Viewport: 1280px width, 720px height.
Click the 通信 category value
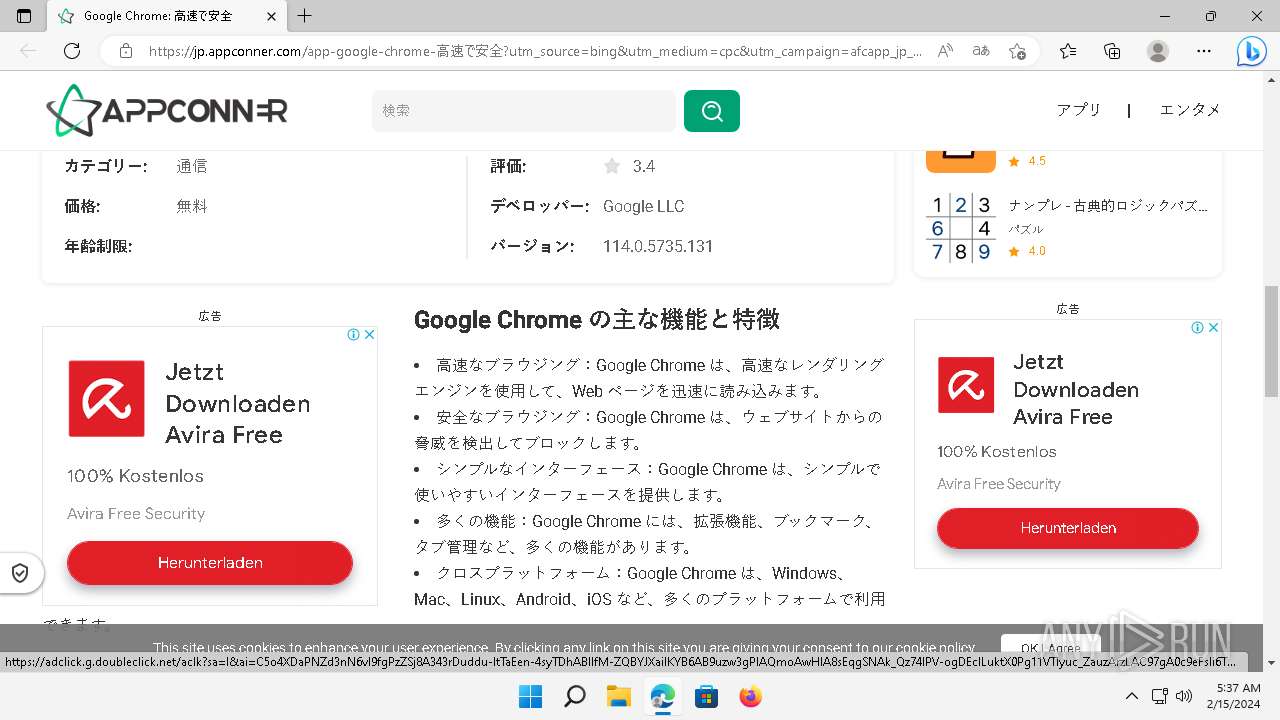coord(192,166)
